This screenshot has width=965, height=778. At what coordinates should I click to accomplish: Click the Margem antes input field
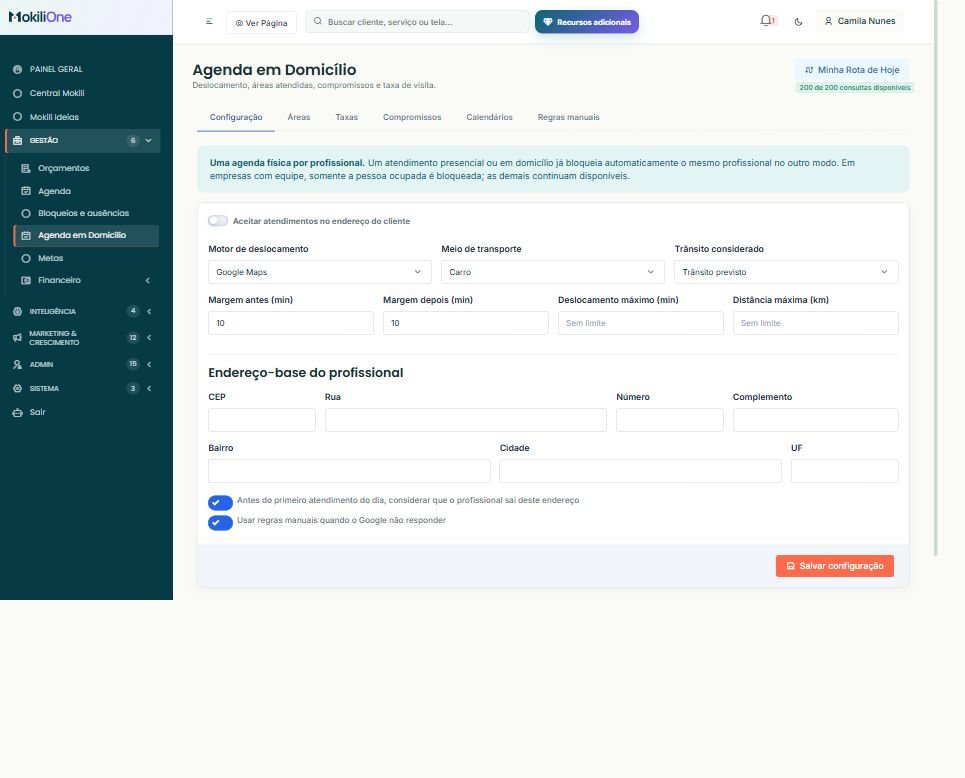291,323
